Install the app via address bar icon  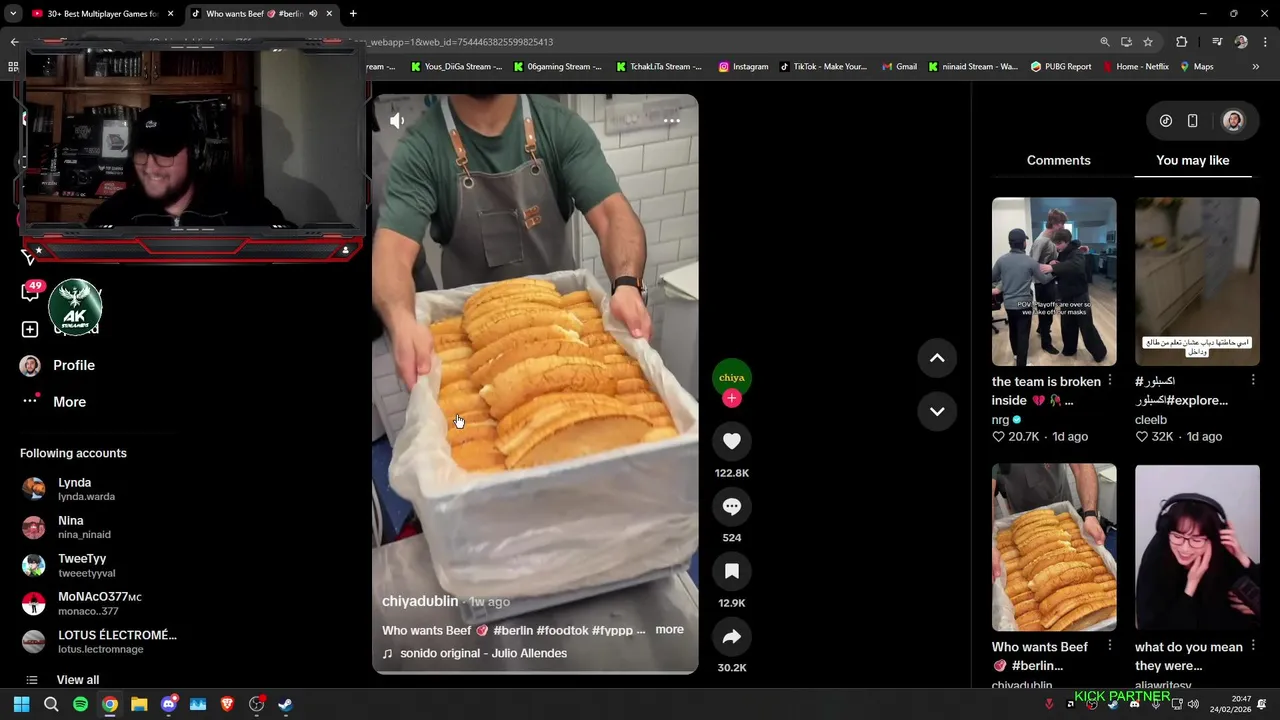click(1126, 42)
